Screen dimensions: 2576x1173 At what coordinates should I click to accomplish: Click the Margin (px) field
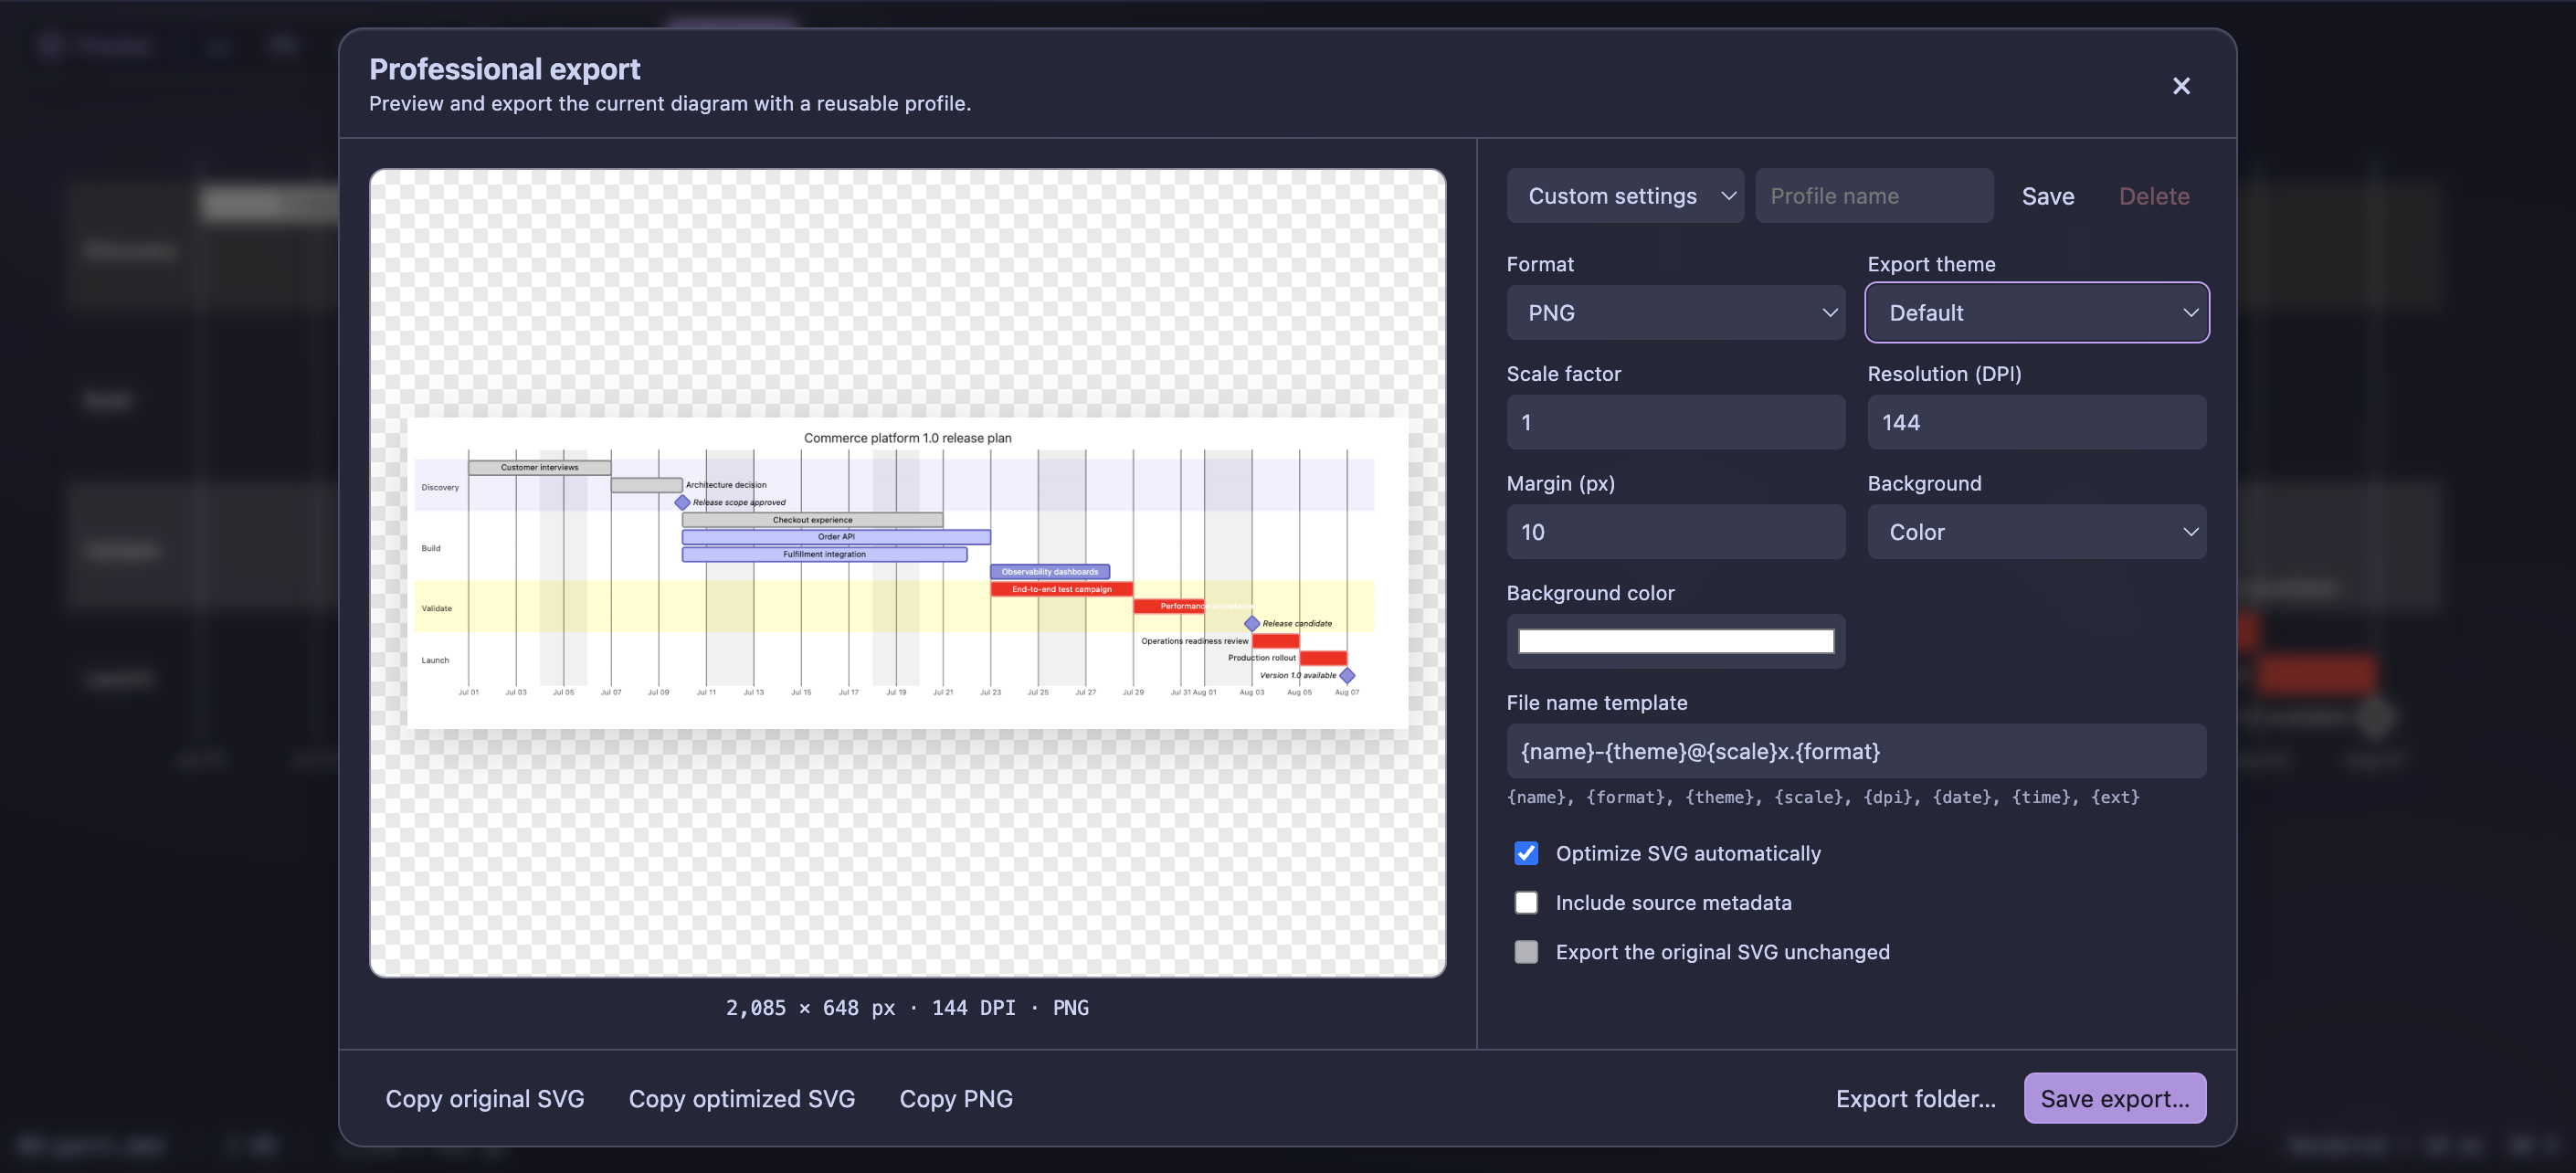[1676, 532]
